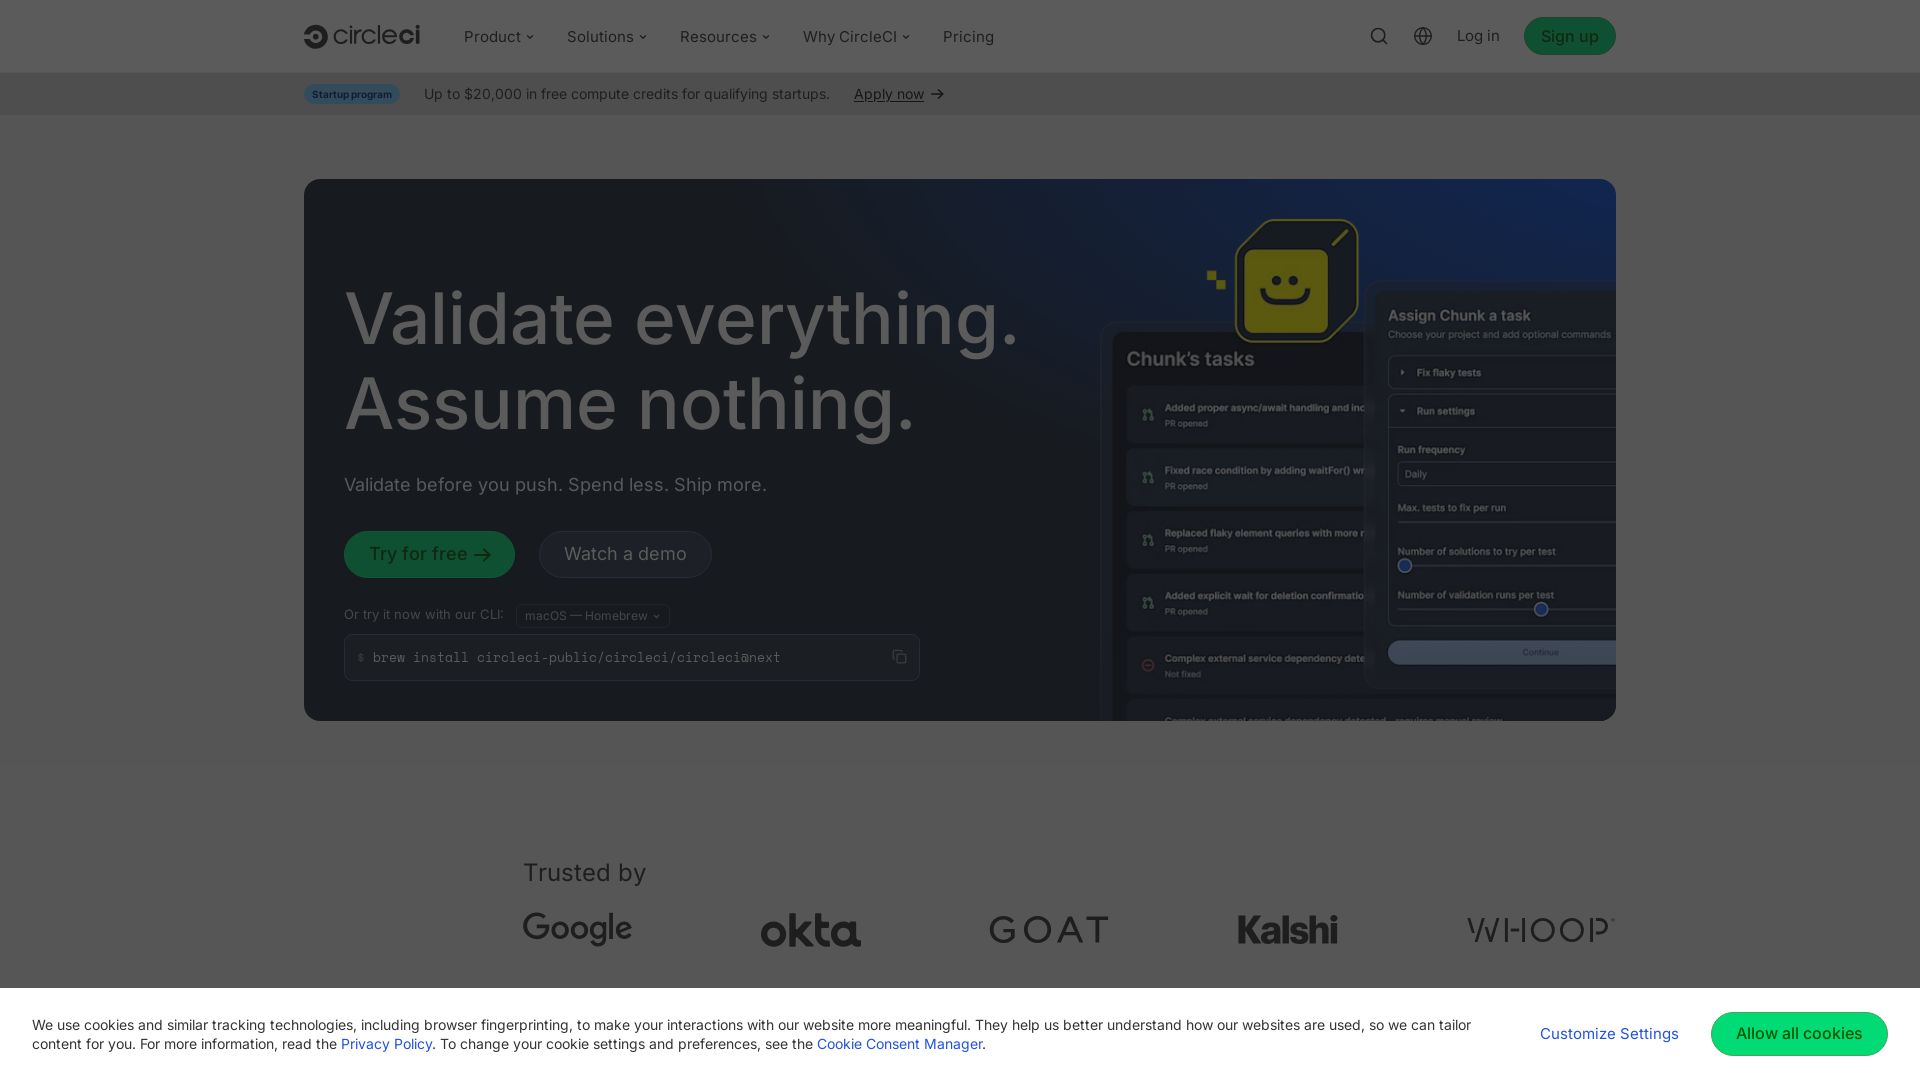This screenshot has height=1080, width=1920.
Task: Click the 'Chunk's tasks' heading
Action: click(1190, 359)
